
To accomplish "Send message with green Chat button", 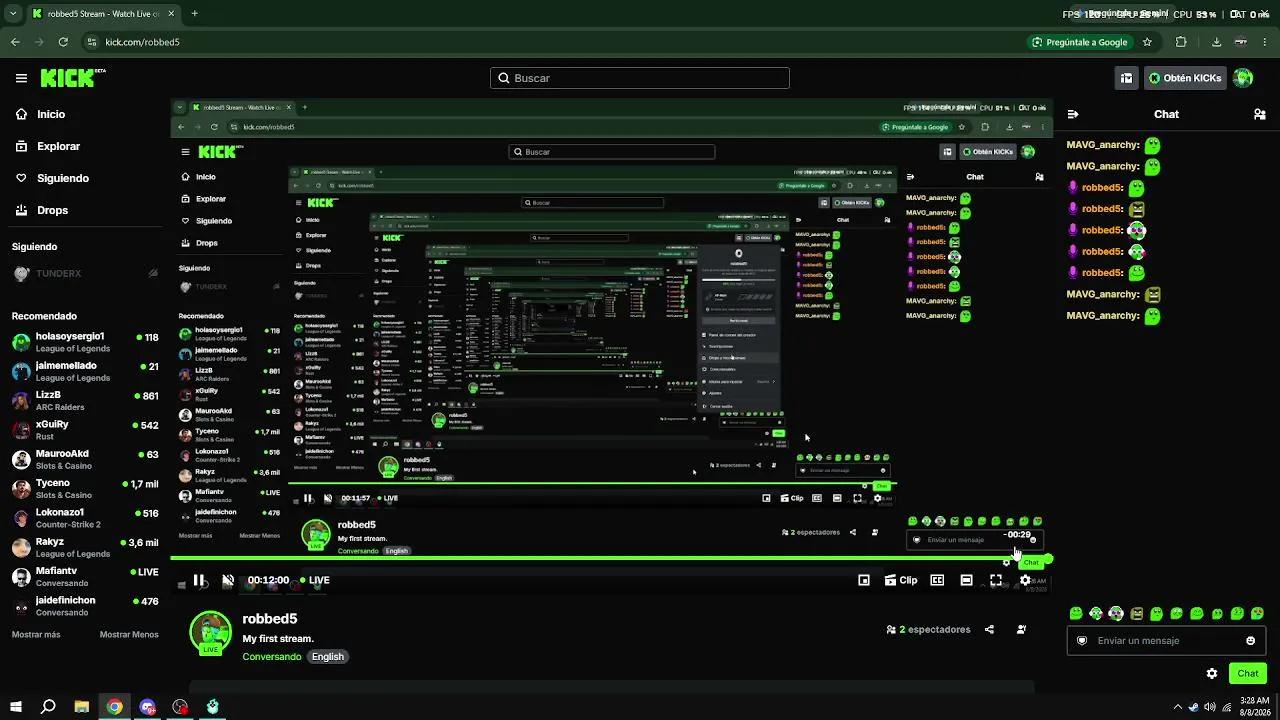I will [x=1247, y=674].
